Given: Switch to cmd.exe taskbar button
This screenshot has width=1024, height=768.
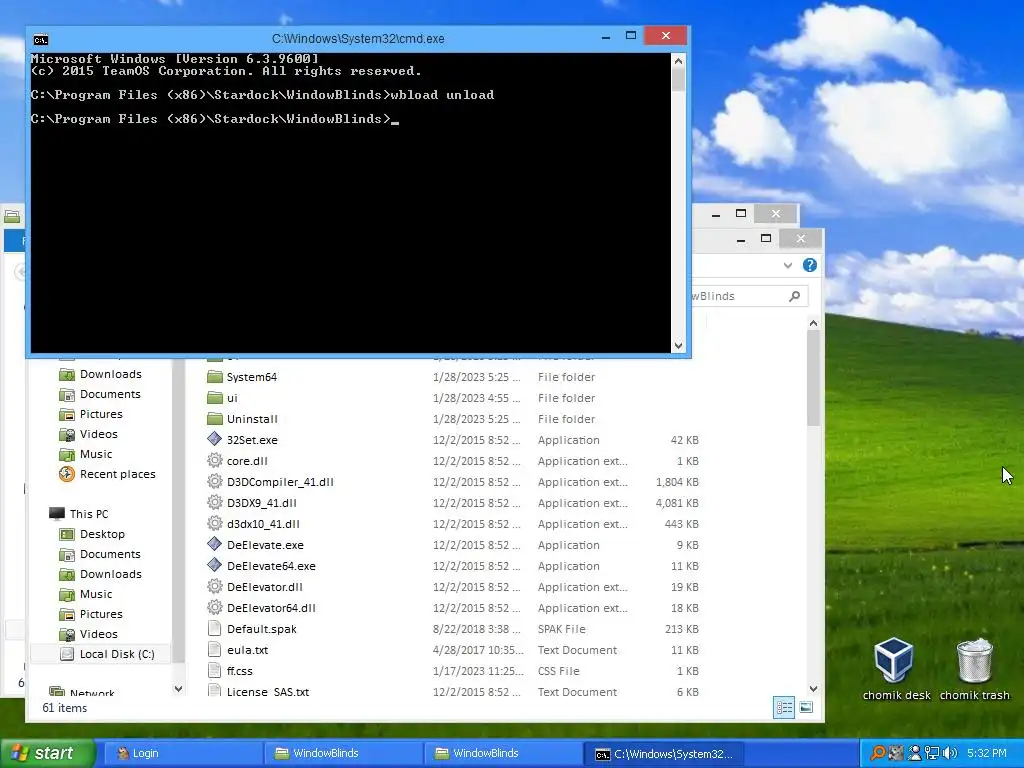Looking at the screenshot, I should point(662,753).
